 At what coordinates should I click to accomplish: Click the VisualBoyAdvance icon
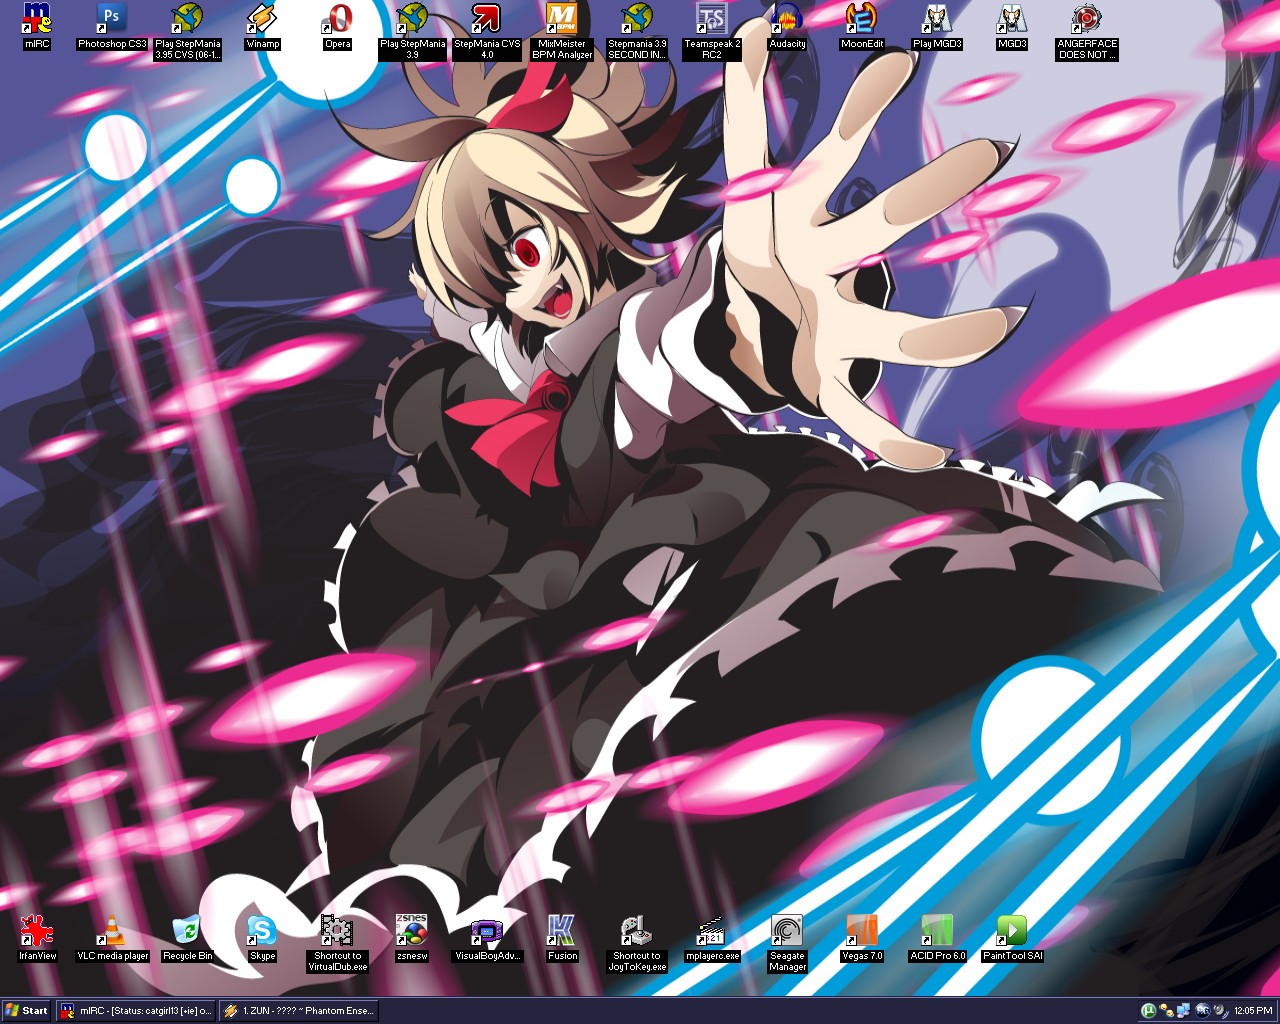(487, 931)
